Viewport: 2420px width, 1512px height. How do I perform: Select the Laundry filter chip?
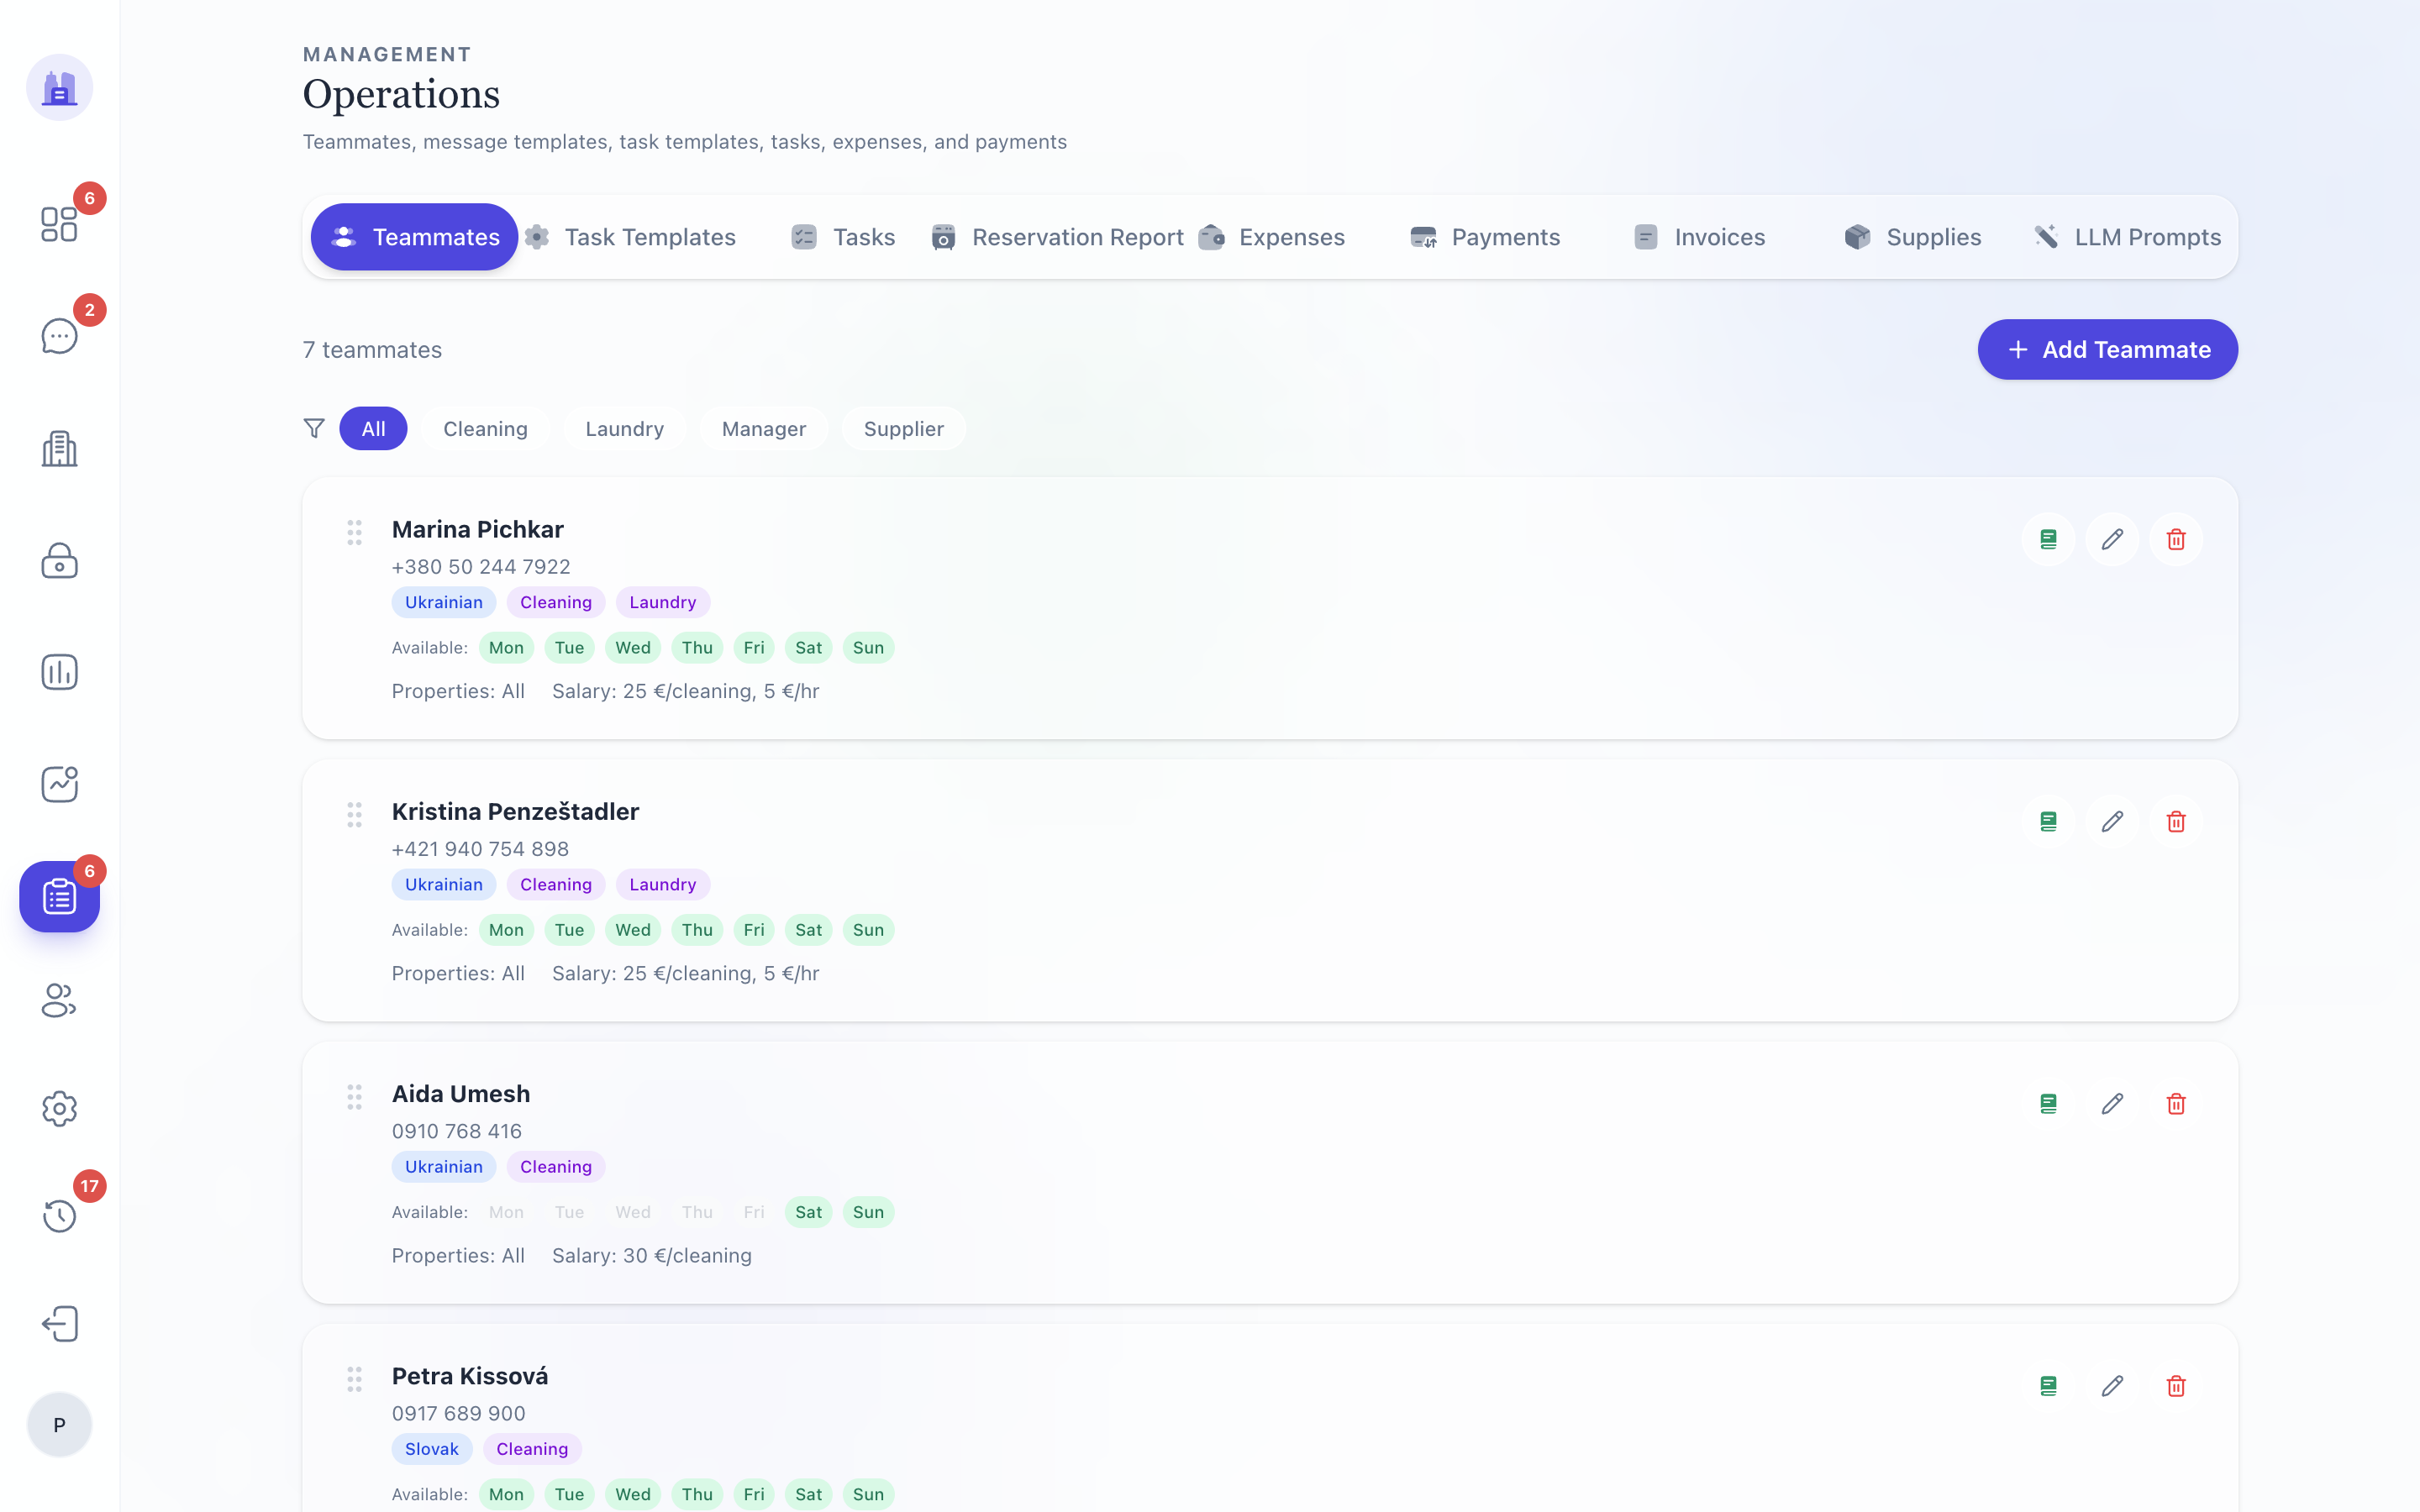[624, 429]
